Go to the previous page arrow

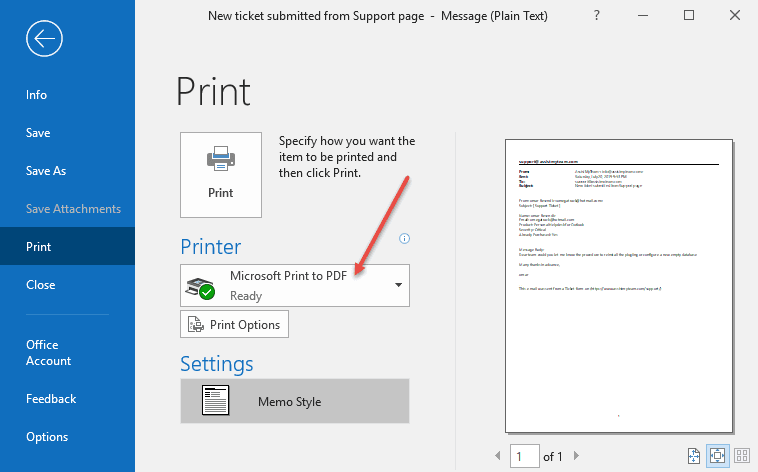[x=498, y=456]
